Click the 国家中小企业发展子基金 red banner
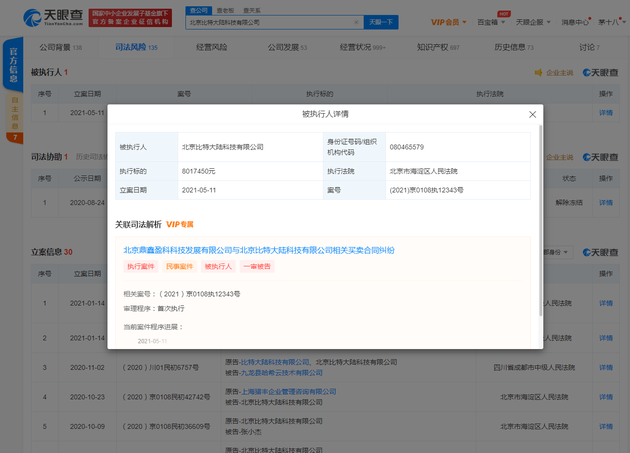This screenshot has width=630, height=453. 130,18
